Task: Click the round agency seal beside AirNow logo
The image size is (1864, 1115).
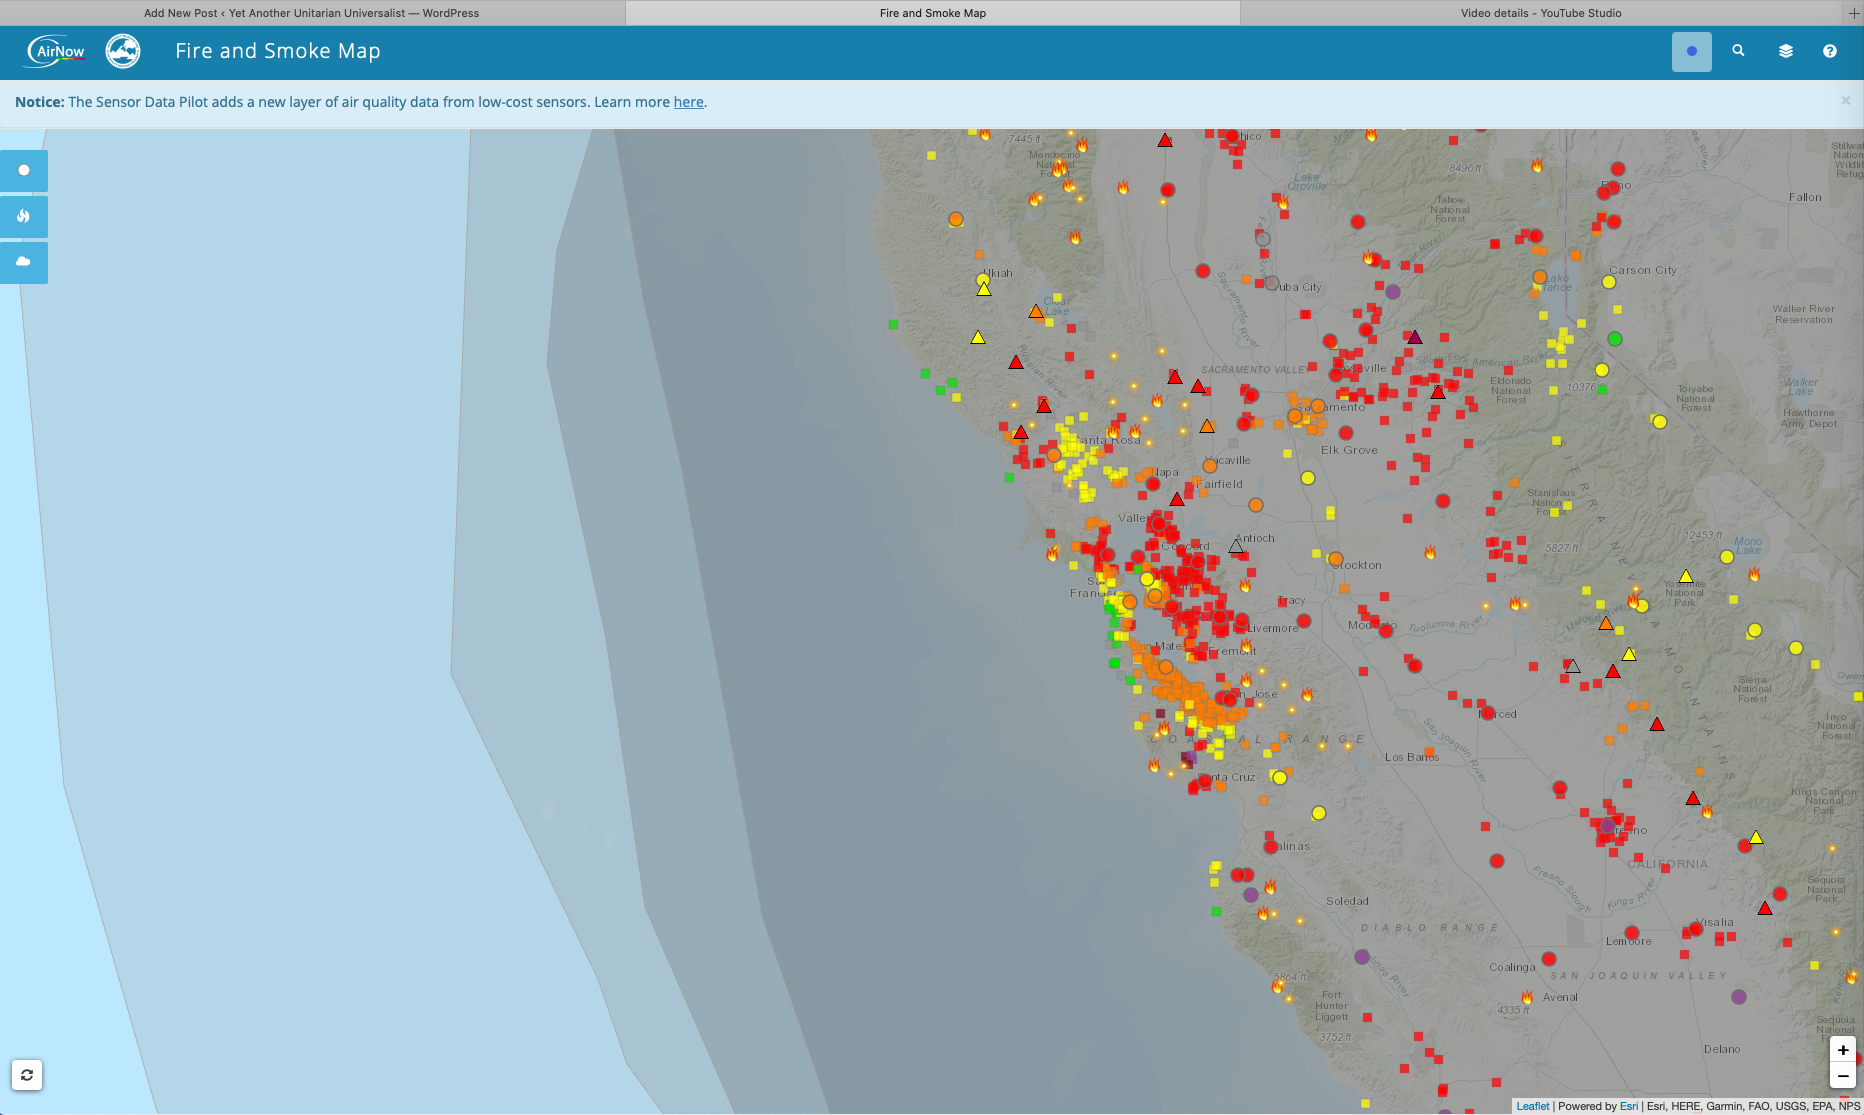Action: tap(123, 51)
